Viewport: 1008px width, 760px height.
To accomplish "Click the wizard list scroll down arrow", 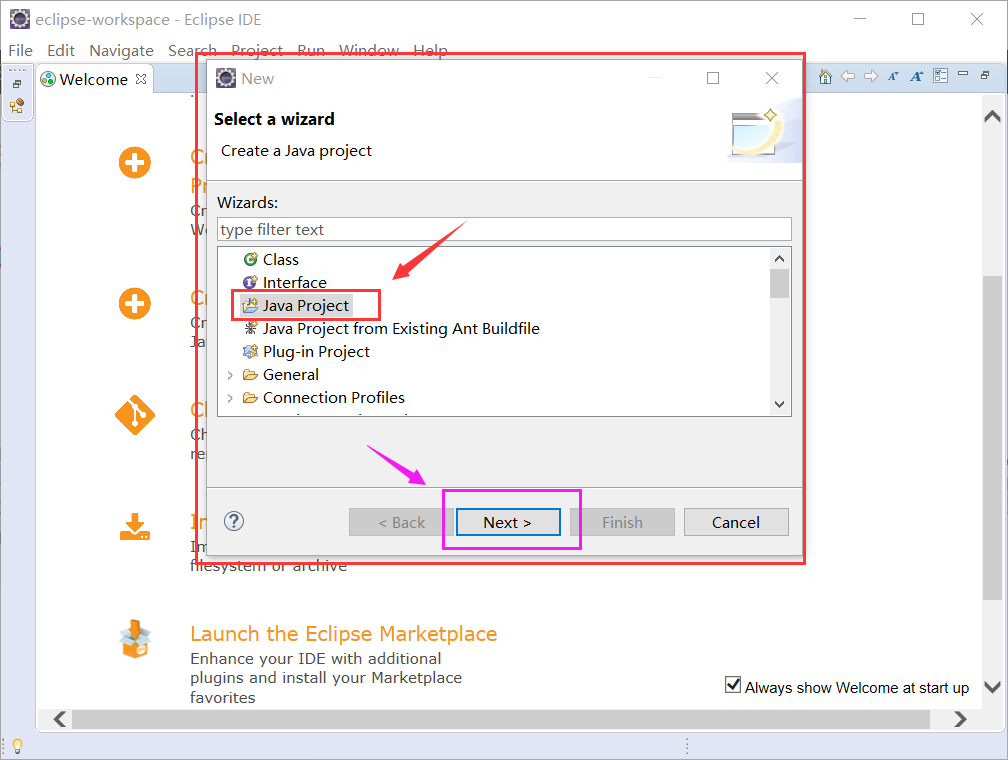I will tap(779, 404).
